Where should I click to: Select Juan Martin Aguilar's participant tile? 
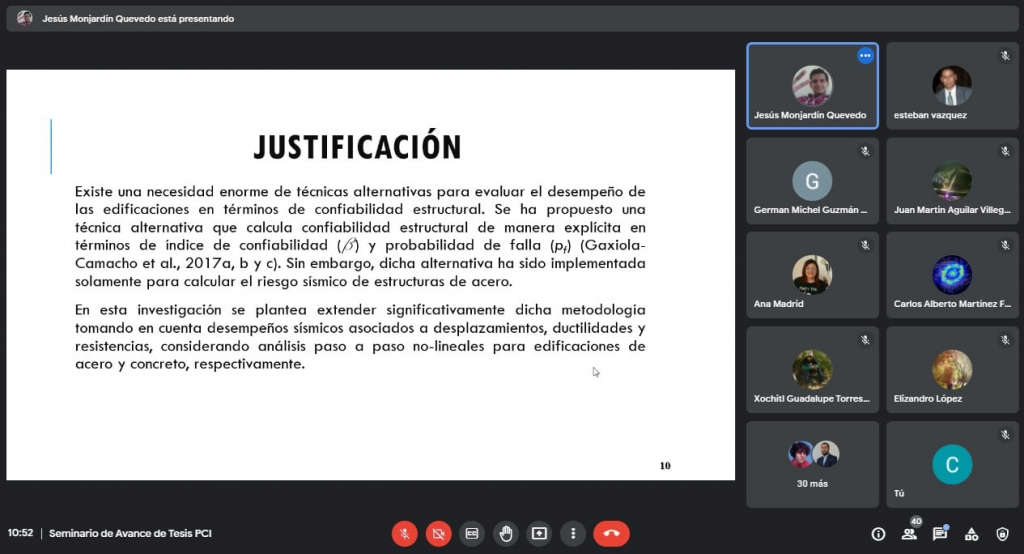(952, 180)
